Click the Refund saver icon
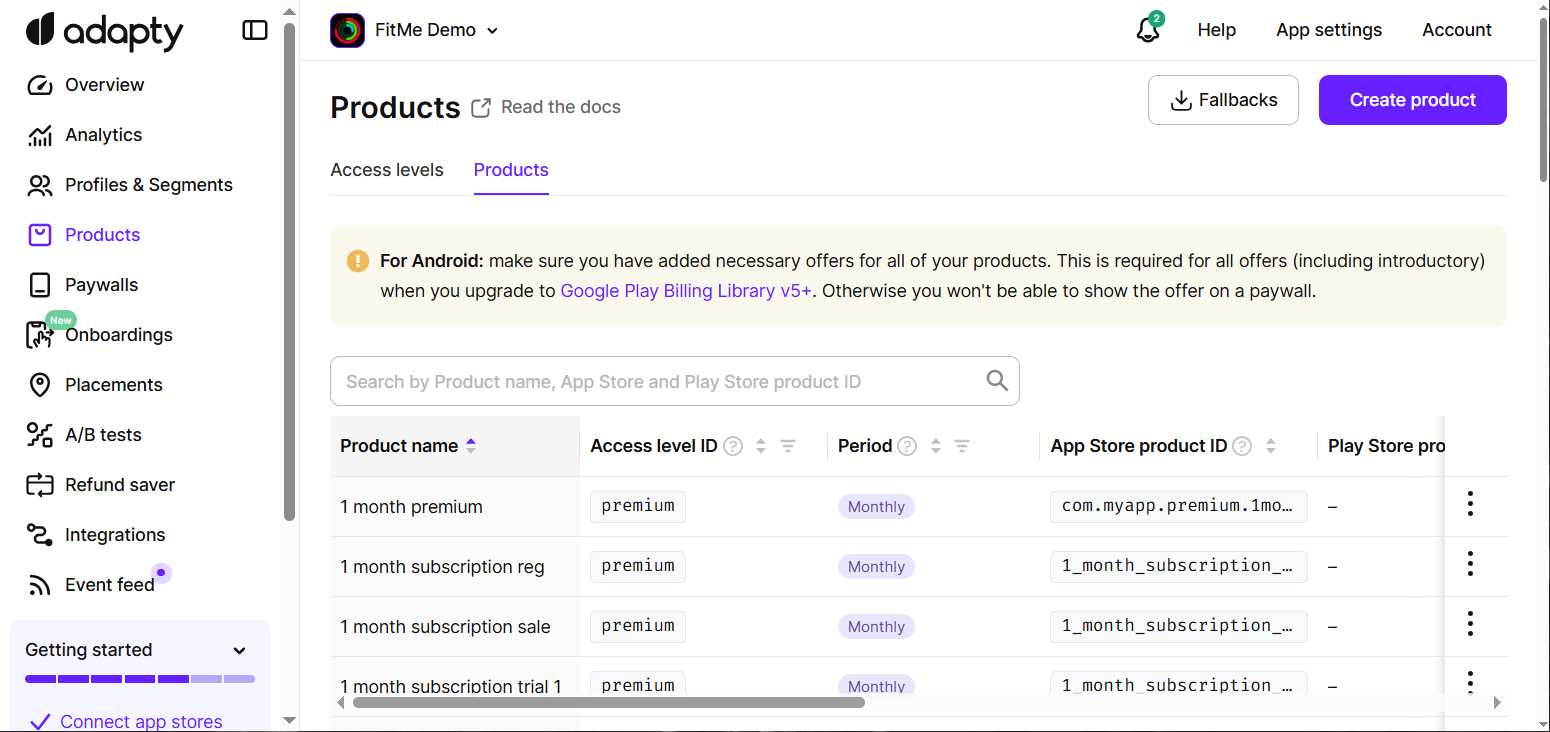 tap(38, 484)
